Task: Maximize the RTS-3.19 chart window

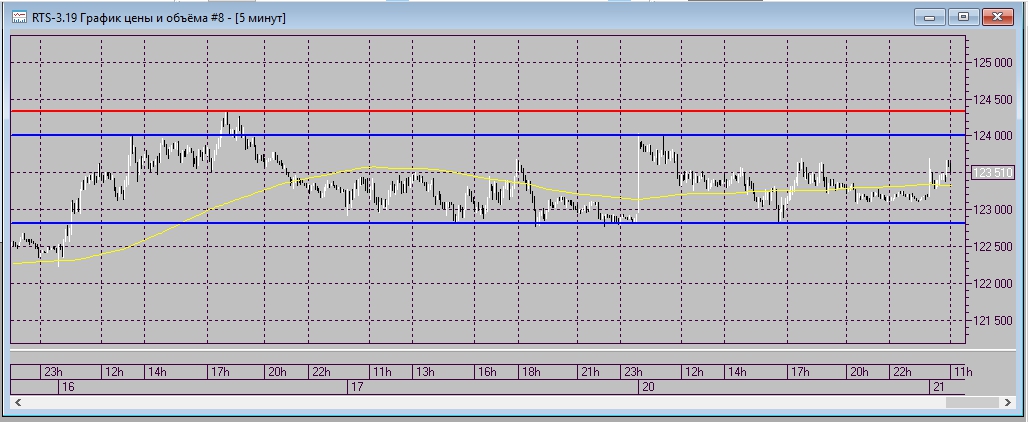Action: click(963, 18)
